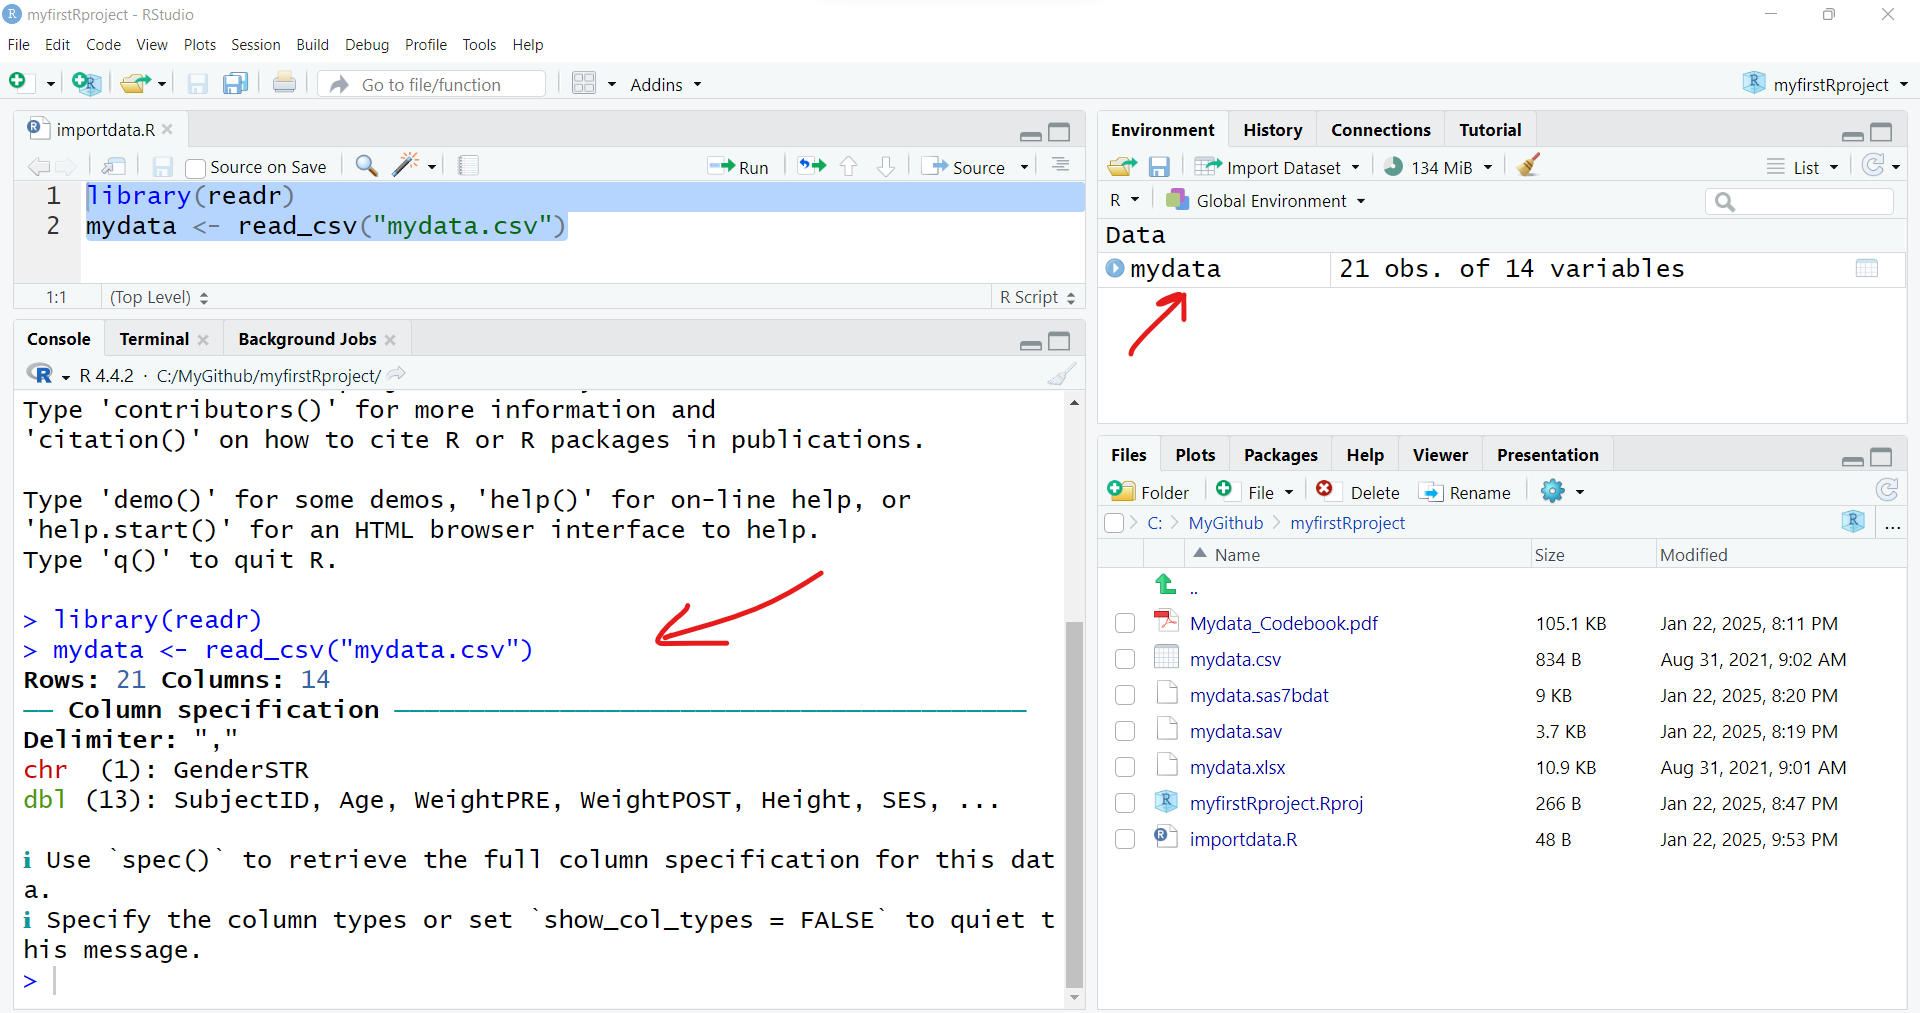This screenshot has width=1920, height=1013.
Task: Click the go to next section down arrow
Action: point(886,166)
